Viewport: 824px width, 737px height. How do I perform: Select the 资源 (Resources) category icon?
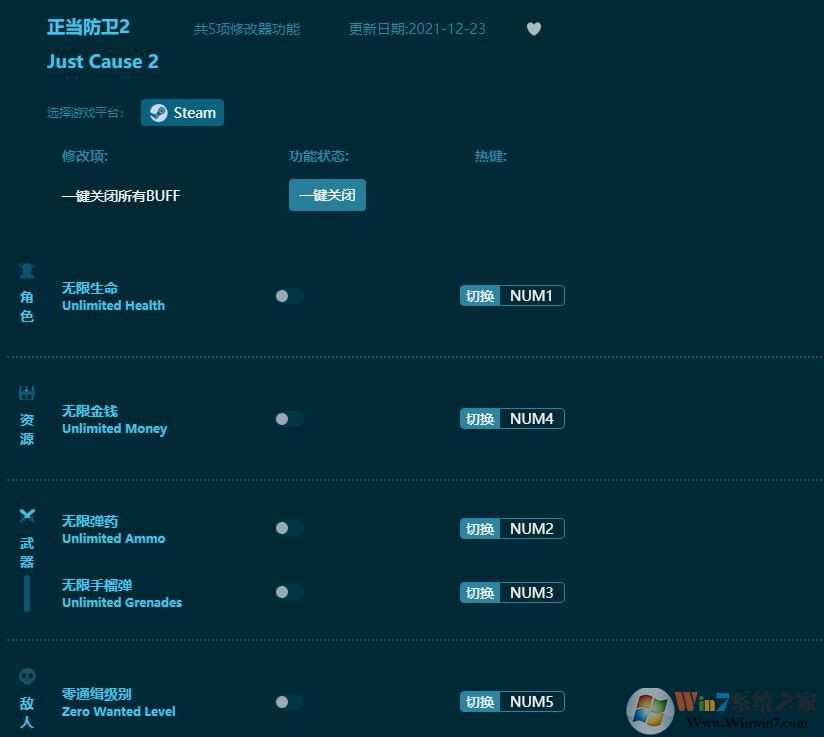[27, 392]
